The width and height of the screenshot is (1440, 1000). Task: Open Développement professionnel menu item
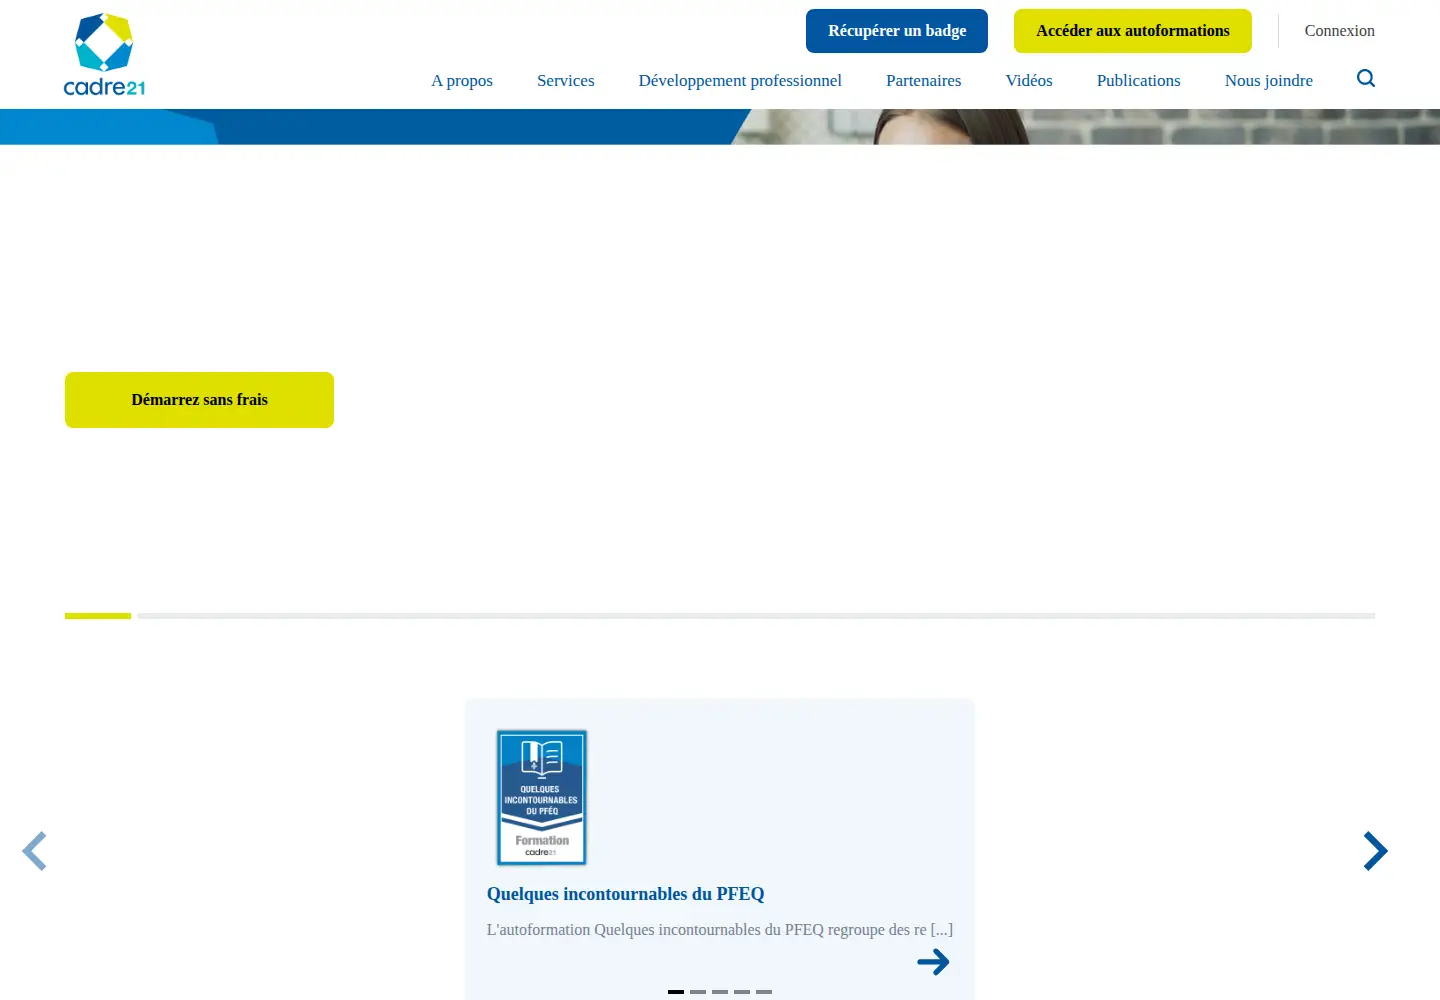(x=740, y=81)
